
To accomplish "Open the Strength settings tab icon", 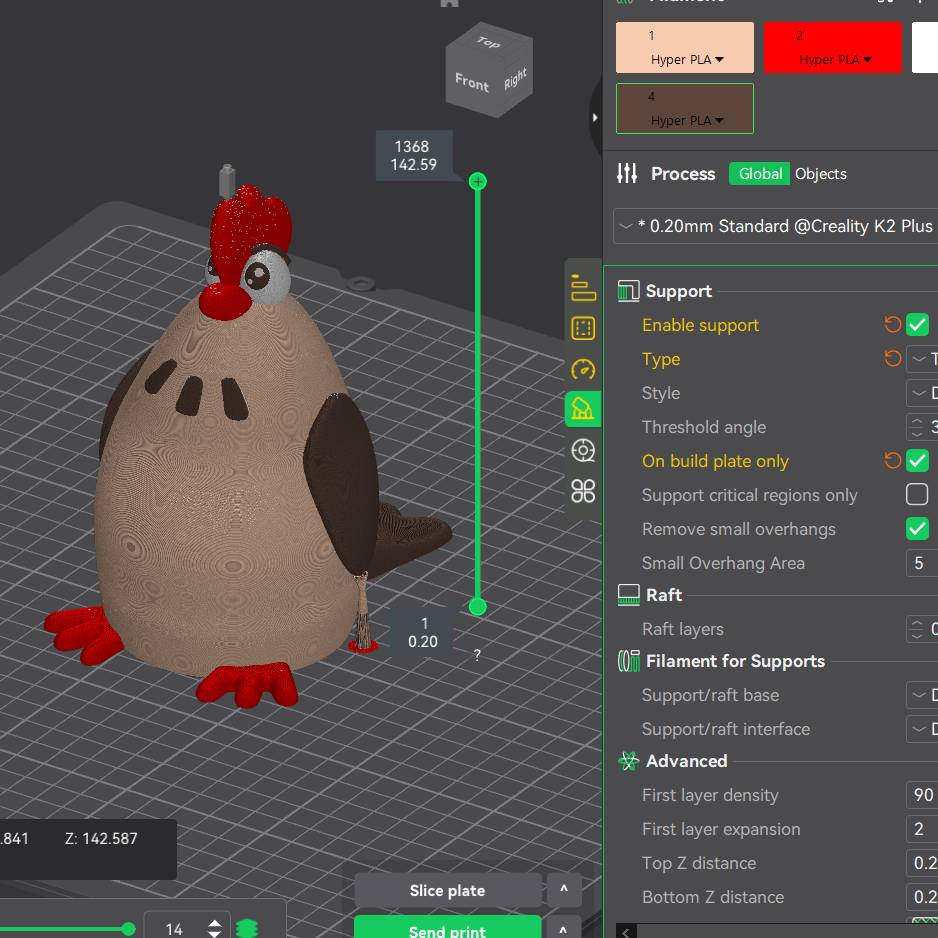I will 583,328.
